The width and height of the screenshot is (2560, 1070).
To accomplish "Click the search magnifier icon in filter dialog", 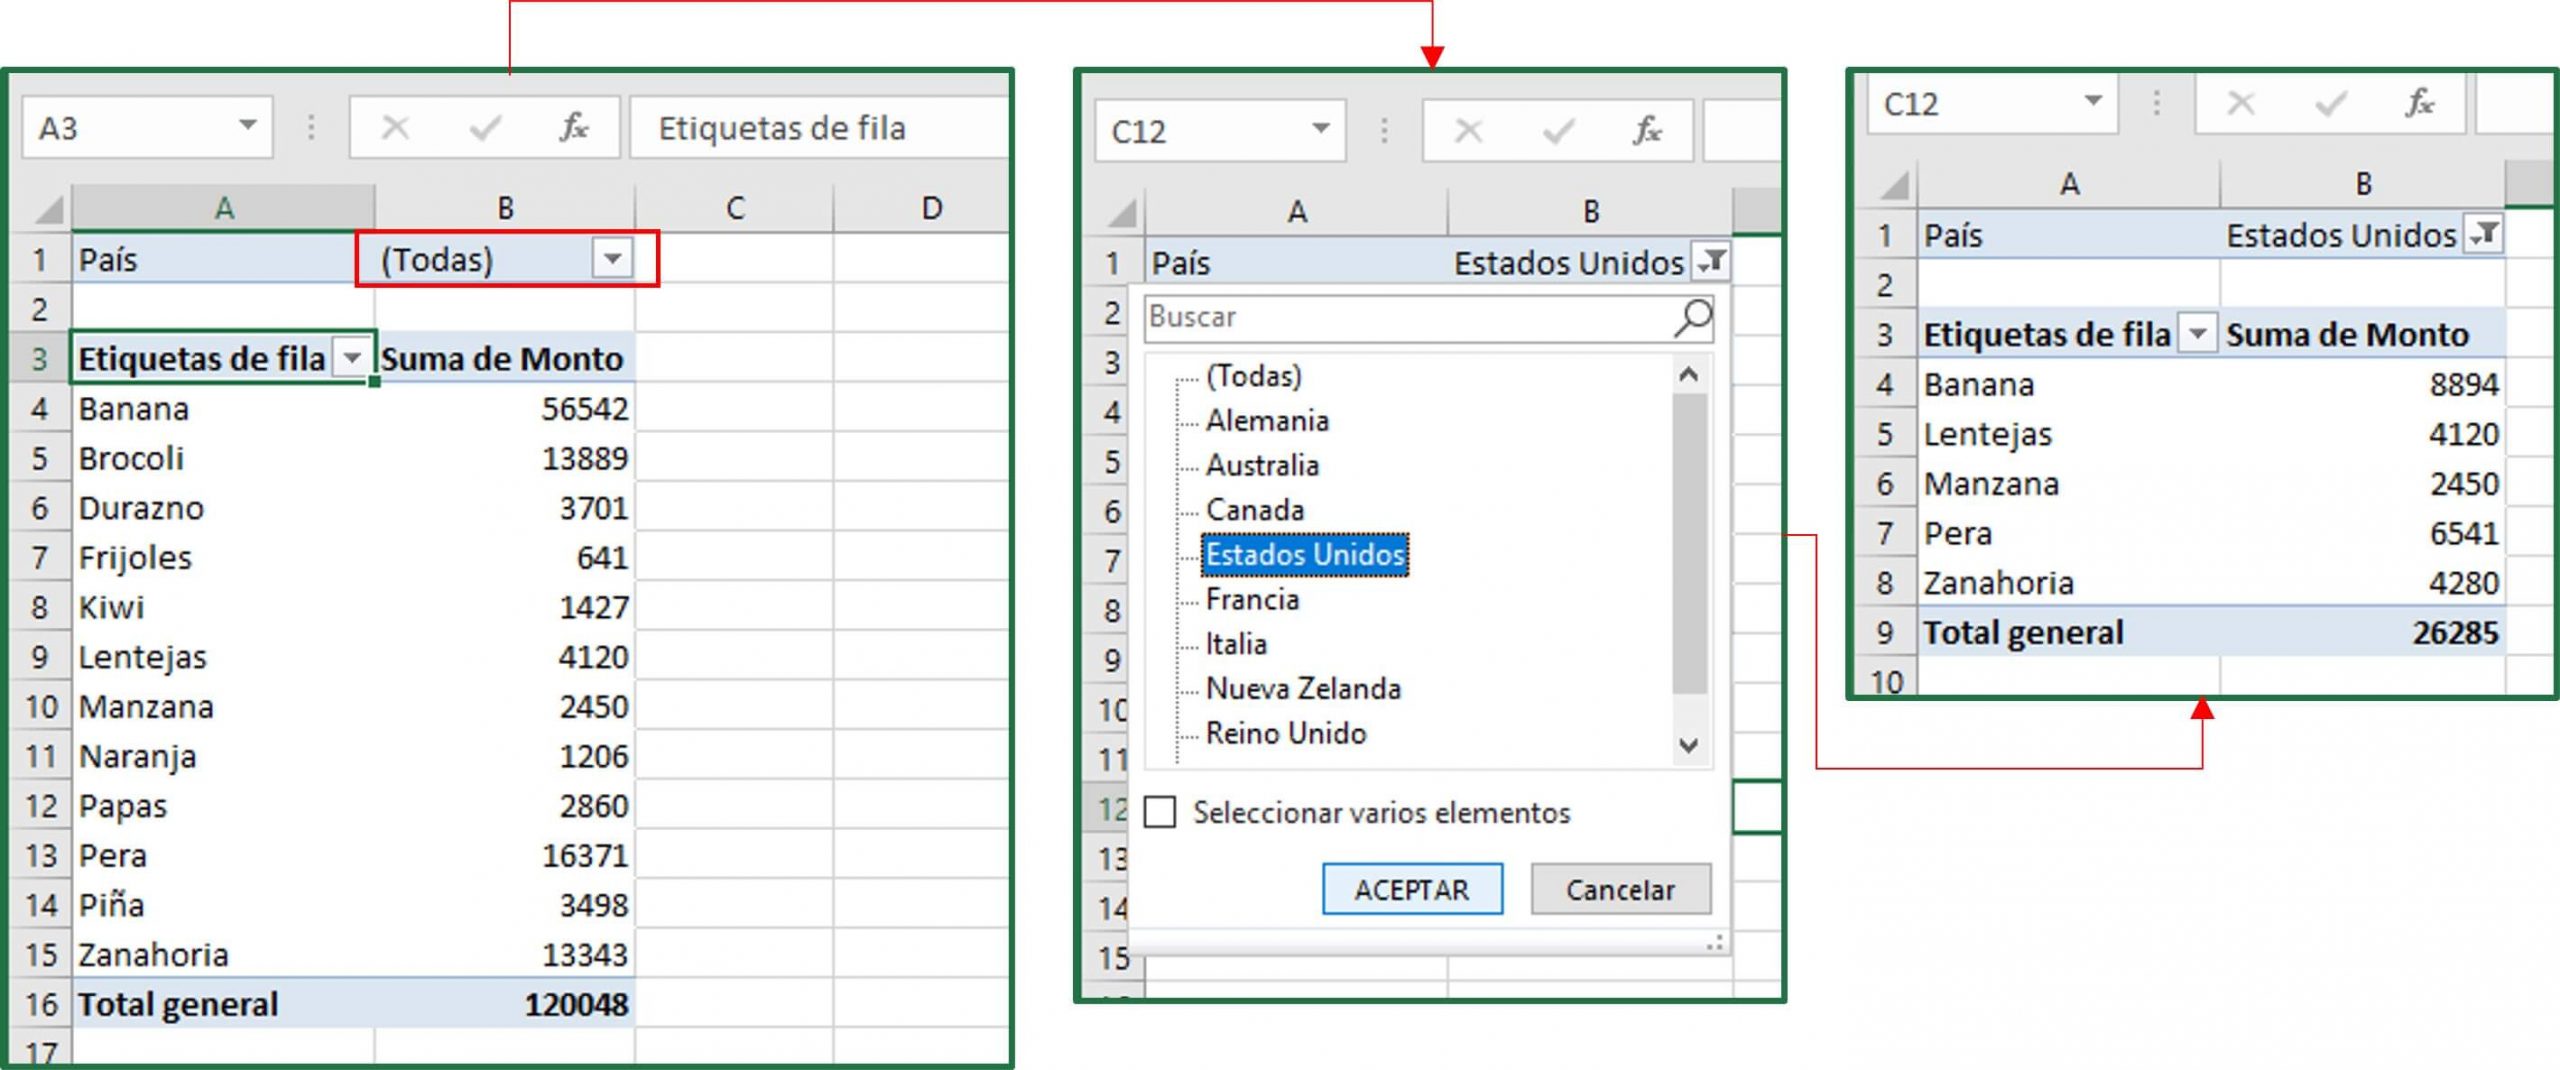I will tap(1692, 318).
